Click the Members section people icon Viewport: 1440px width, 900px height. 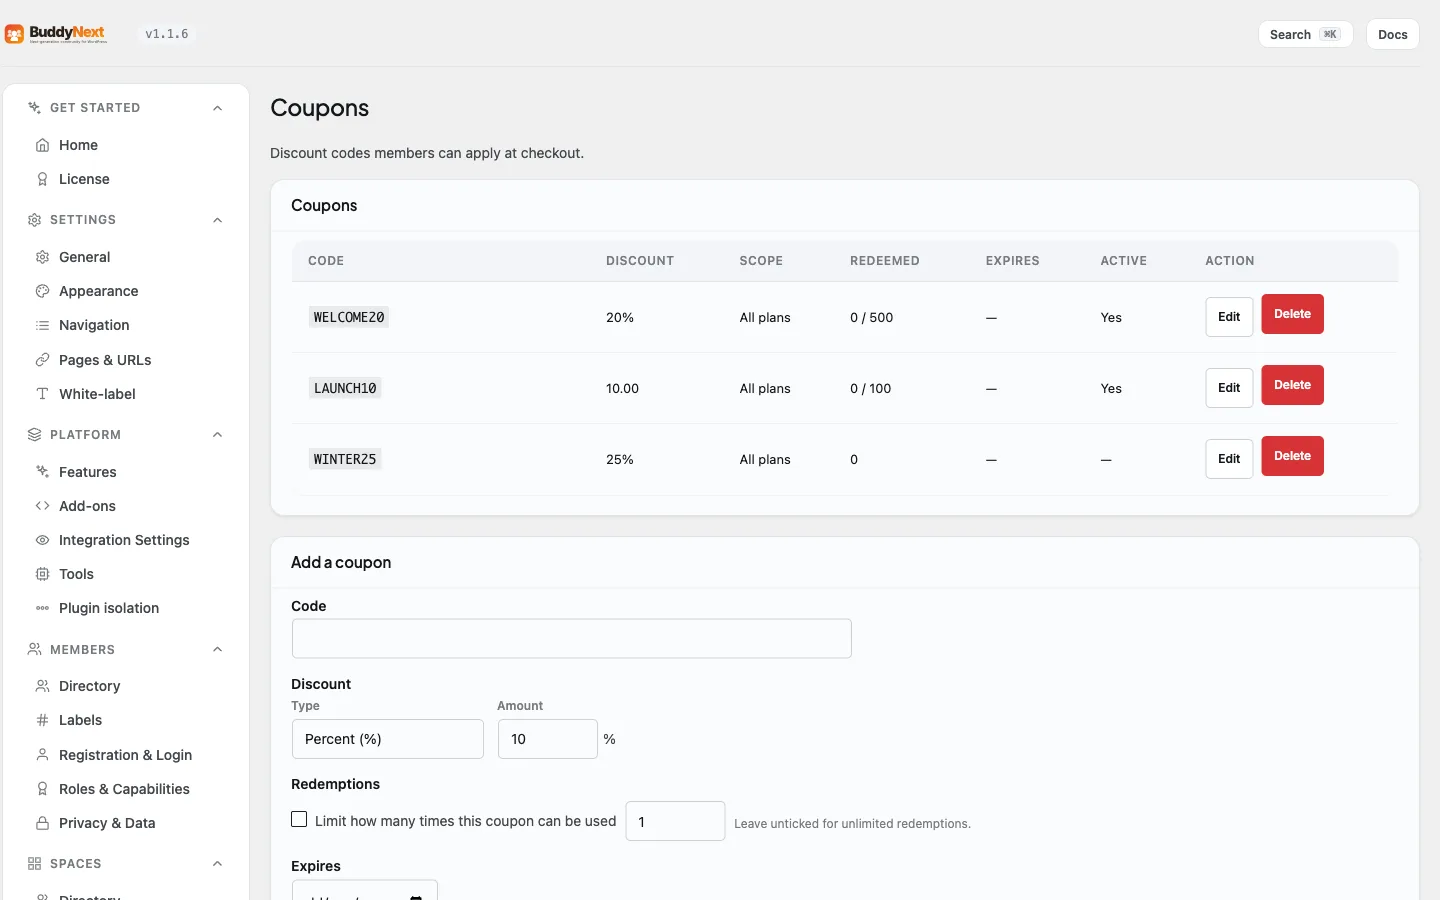[34, 650]
